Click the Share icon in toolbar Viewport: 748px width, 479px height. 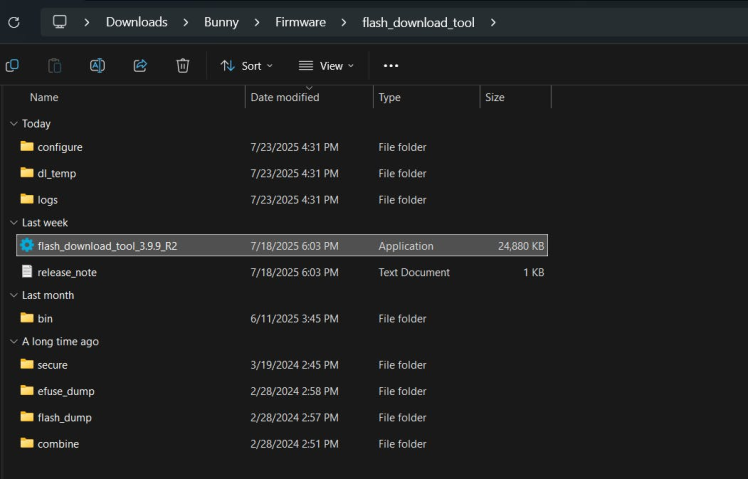[140, 66]
